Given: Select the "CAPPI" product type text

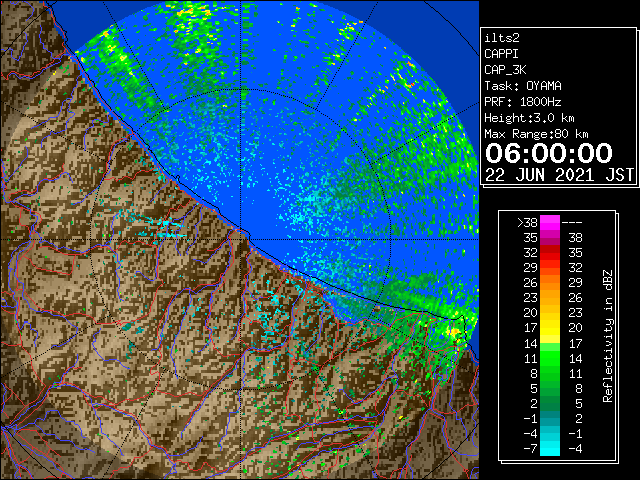Looking at the screenshot, I should click(x=501, y=54).
